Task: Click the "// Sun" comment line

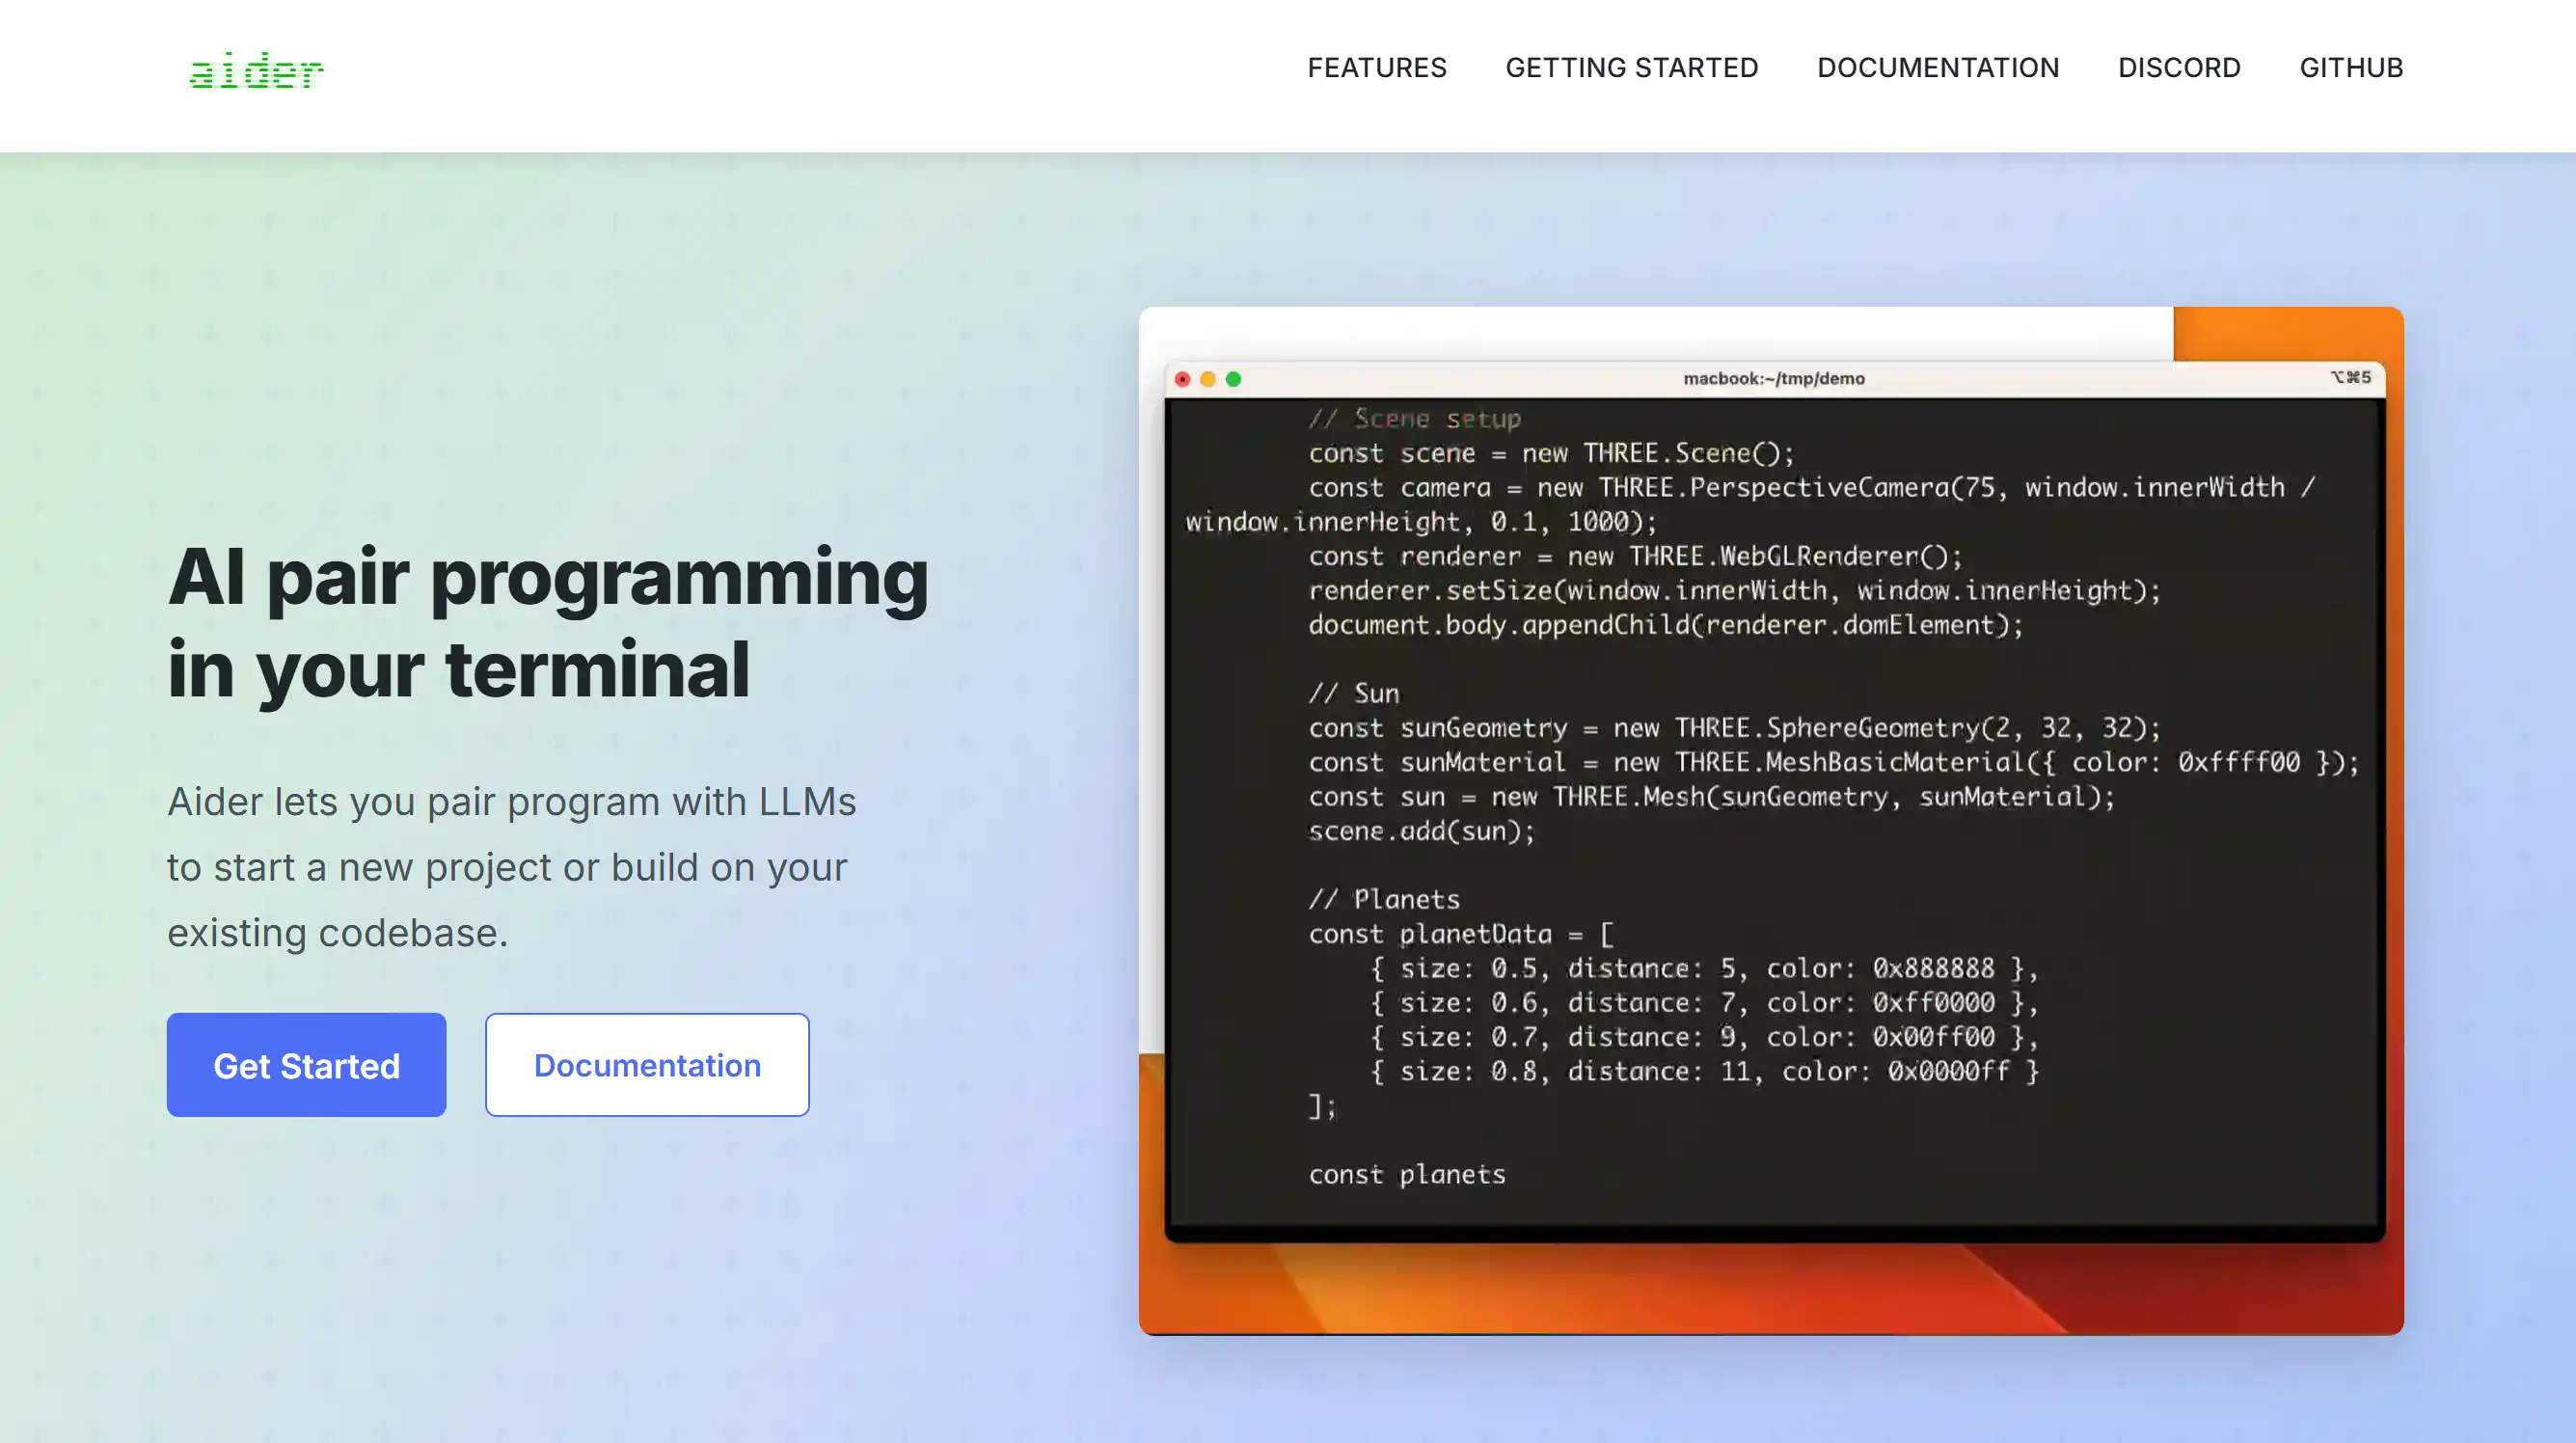Action: (1354, 693)
